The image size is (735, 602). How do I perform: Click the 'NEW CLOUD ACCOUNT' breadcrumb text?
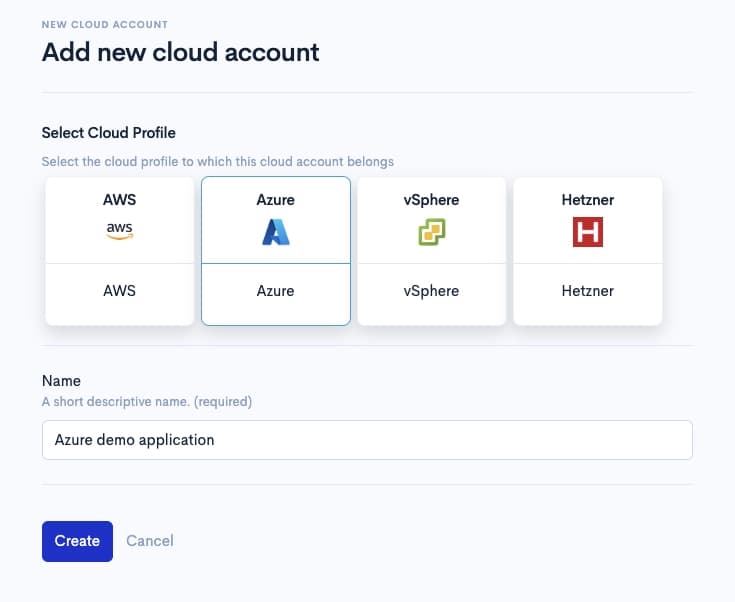point(105,24)
